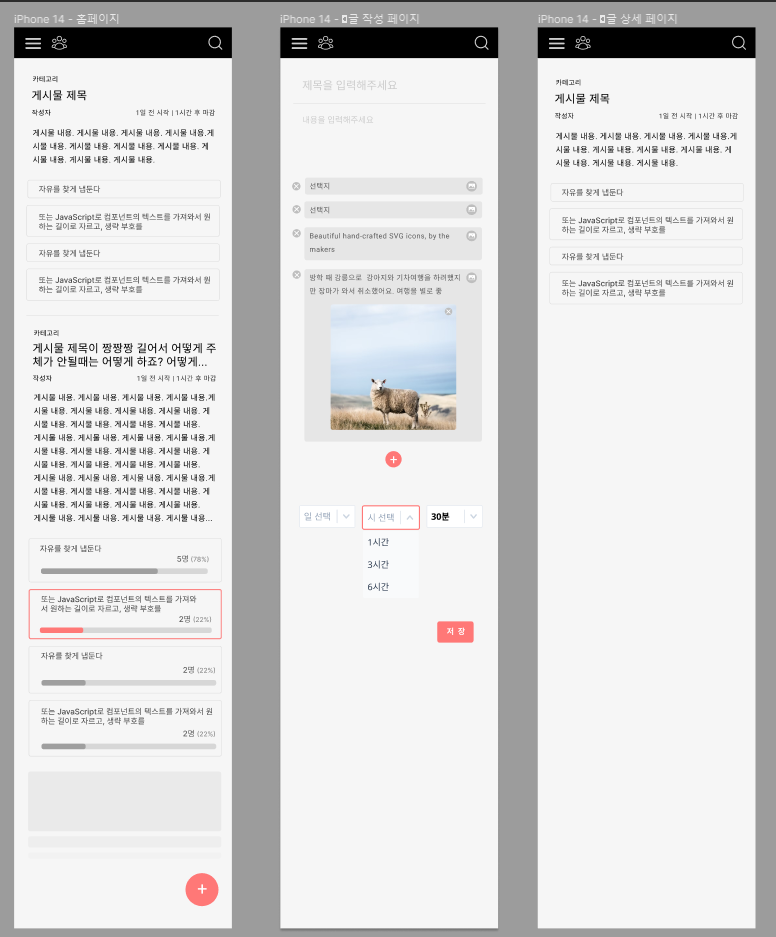Open hamburger menu in 글 작성 페이지 frame
The width and height of the screenshot is (776, 937).
coord(299,43)
